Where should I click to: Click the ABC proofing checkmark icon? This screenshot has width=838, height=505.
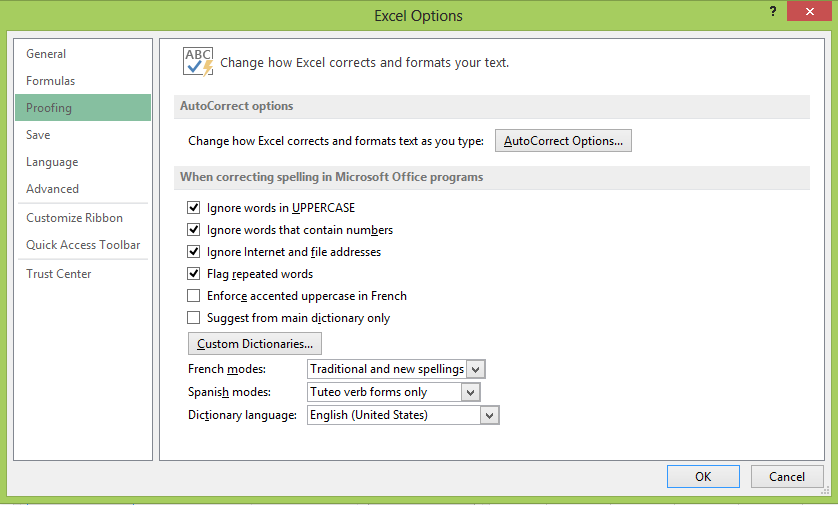(x=198, y=62)
